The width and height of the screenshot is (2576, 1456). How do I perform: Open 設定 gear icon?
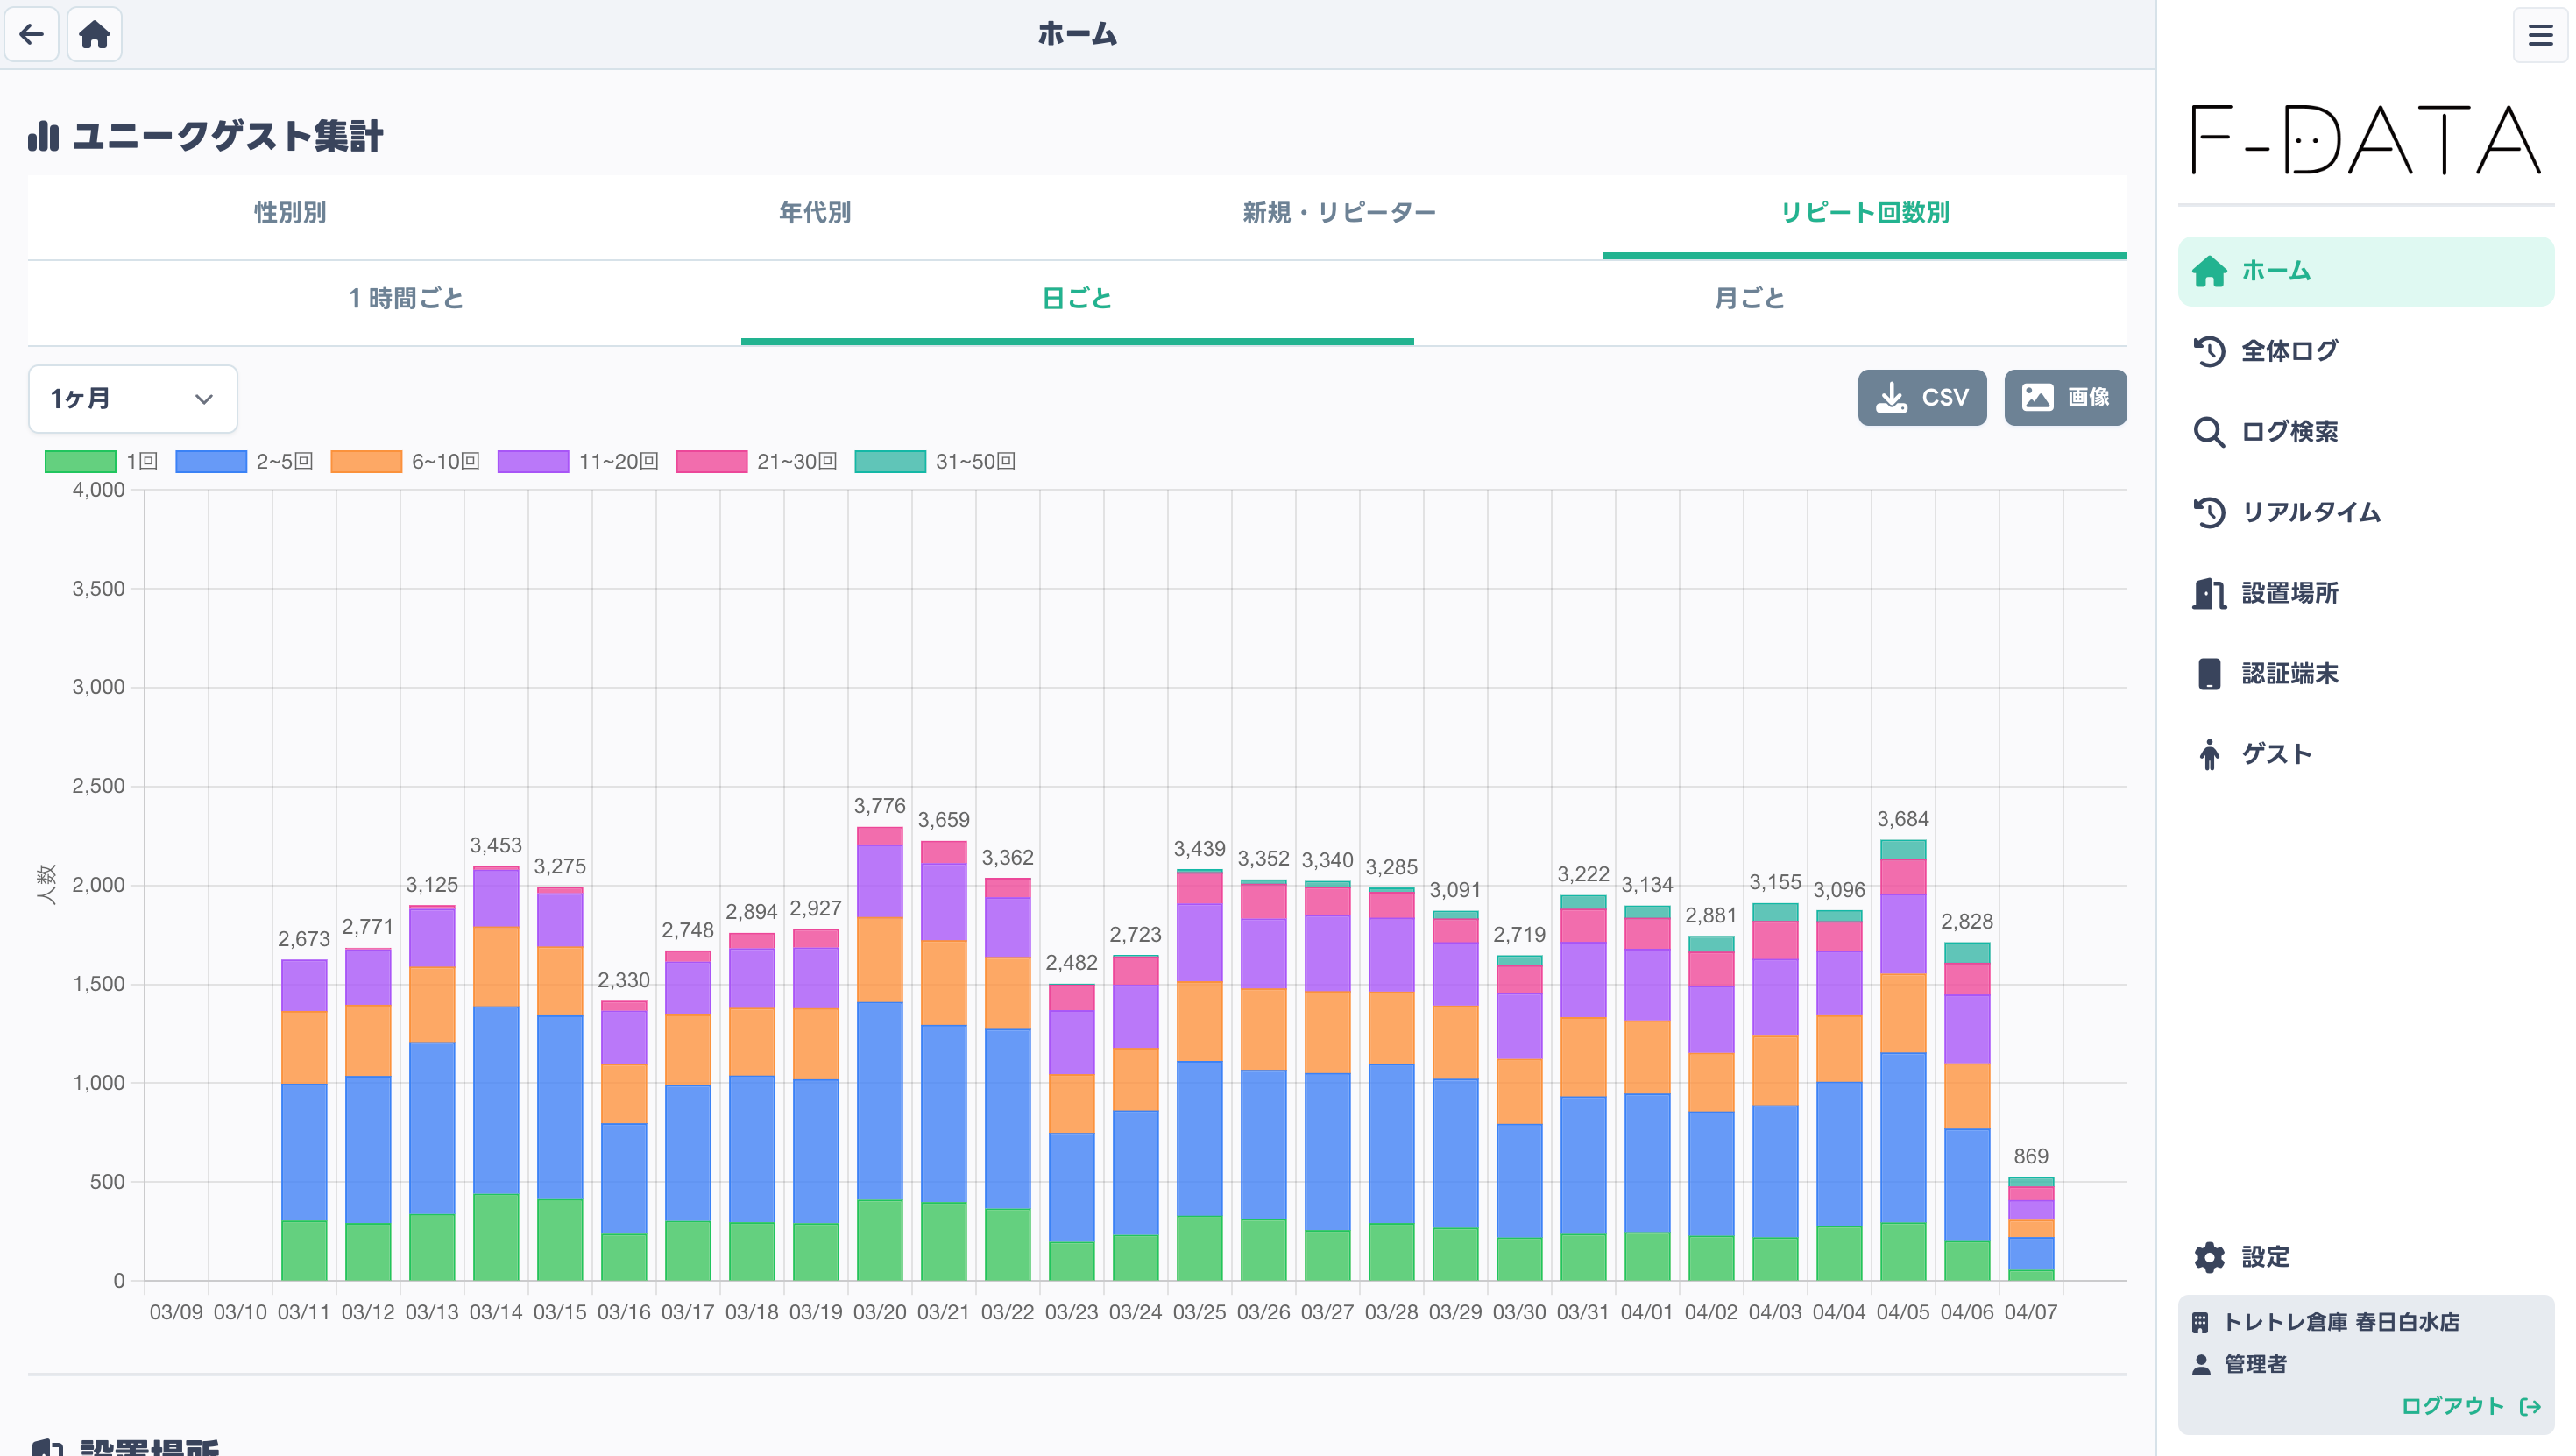point(2209,1257)
